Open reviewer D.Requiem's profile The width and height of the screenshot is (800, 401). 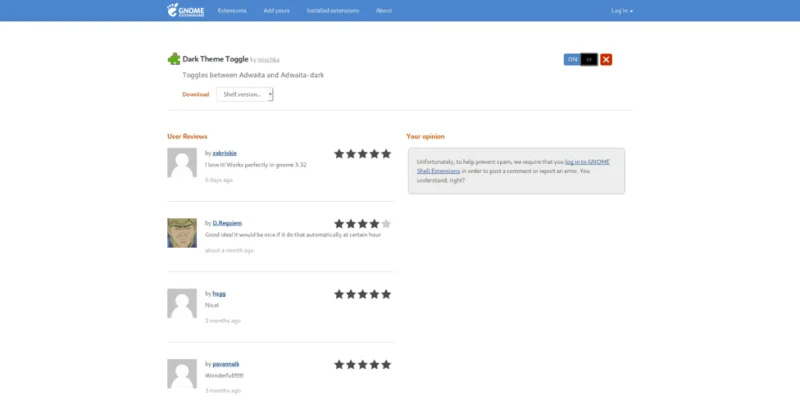click(x=227, y=223)
